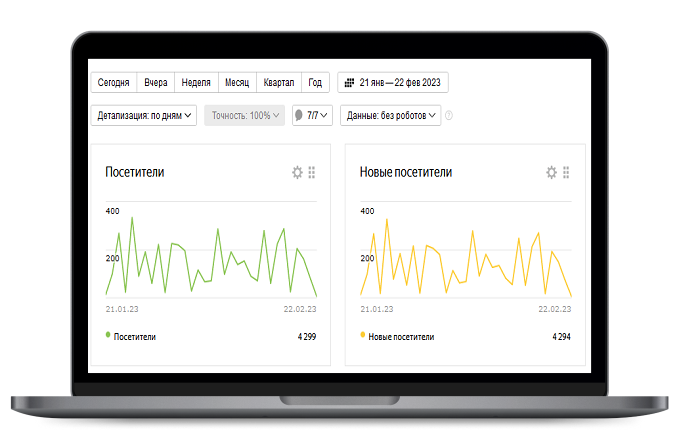This screenshot has width=680, height=432.
Task: Click the Посетители legend label
Action: tap(134, 337)
